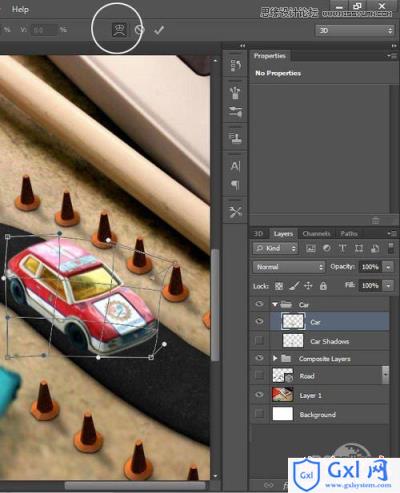Open the Character panel icon
The image size is (400, 493).
[x=235, y=166]
